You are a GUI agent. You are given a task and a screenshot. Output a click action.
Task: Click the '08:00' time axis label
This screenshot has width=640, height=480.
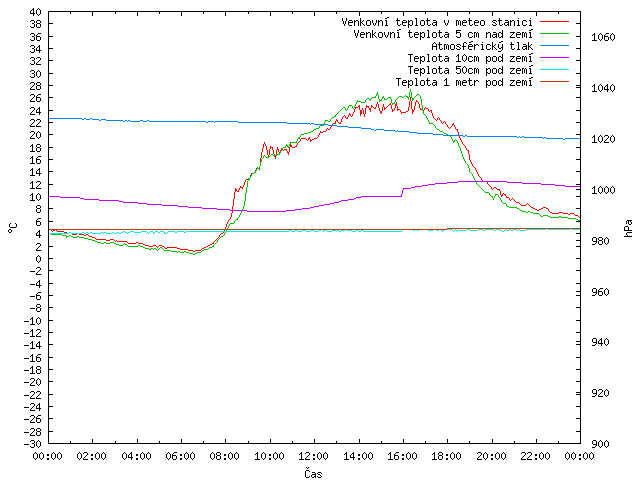(225, 456)
